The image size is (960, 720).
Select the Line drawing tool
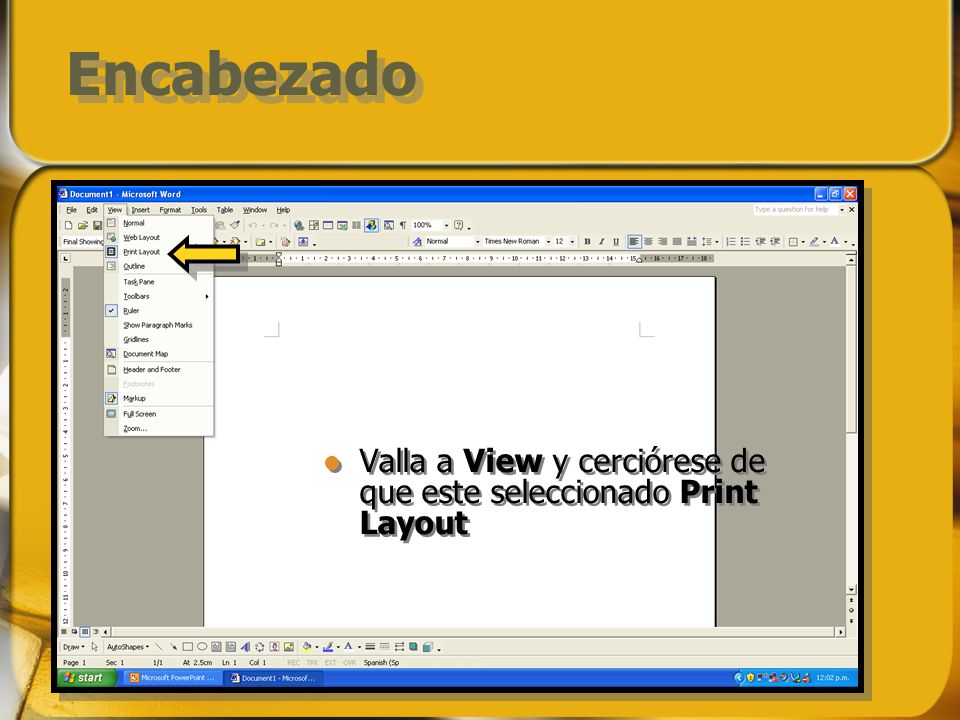click(159, 647)
